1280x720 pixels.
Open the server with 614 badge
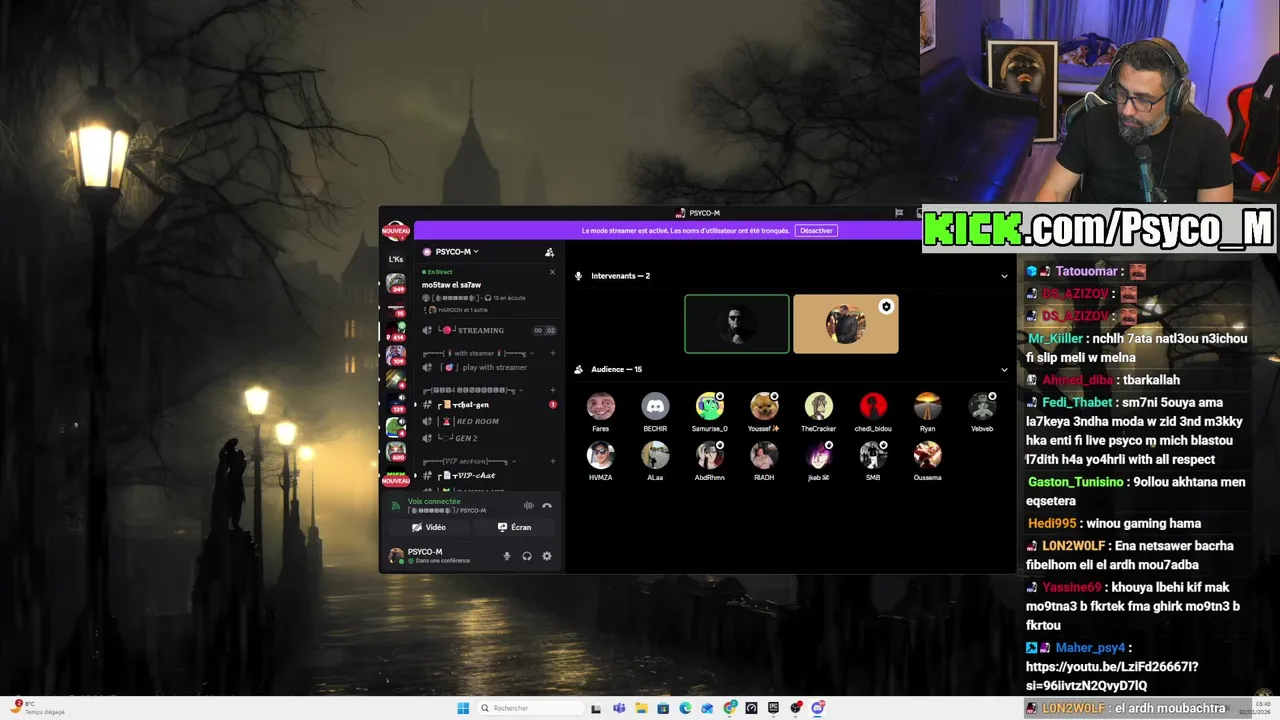(396, 332)
